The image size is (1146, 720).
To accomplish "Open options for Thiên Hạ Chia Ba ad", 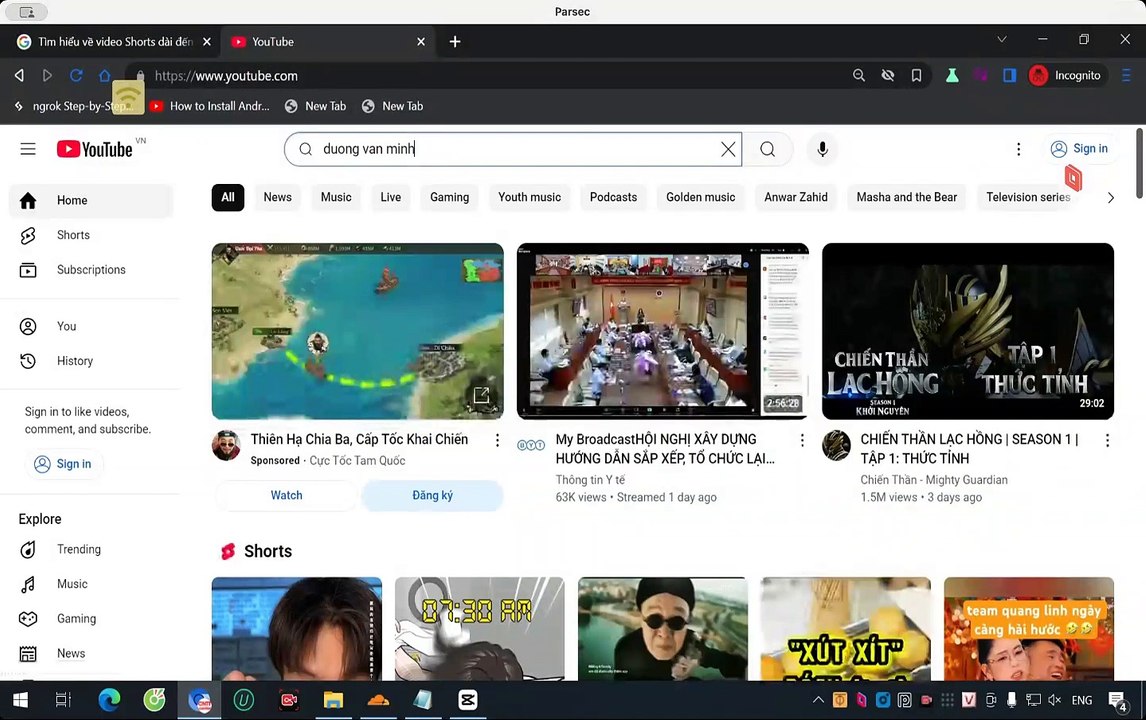I will pos(497,440).
